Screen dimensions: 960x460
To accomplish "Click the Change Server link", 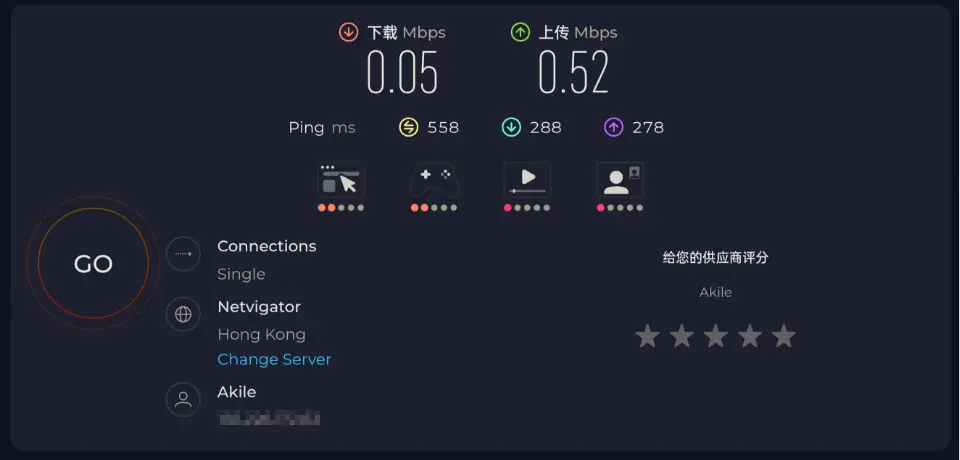I will coord(274,359).
